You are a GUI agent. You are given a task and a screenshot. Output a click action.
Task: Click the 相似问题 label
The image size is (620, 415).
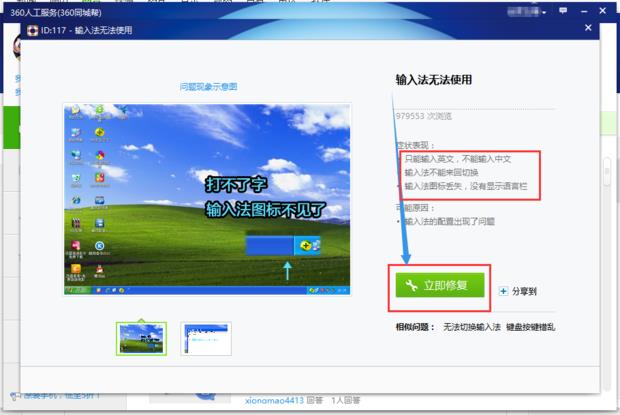415,327
